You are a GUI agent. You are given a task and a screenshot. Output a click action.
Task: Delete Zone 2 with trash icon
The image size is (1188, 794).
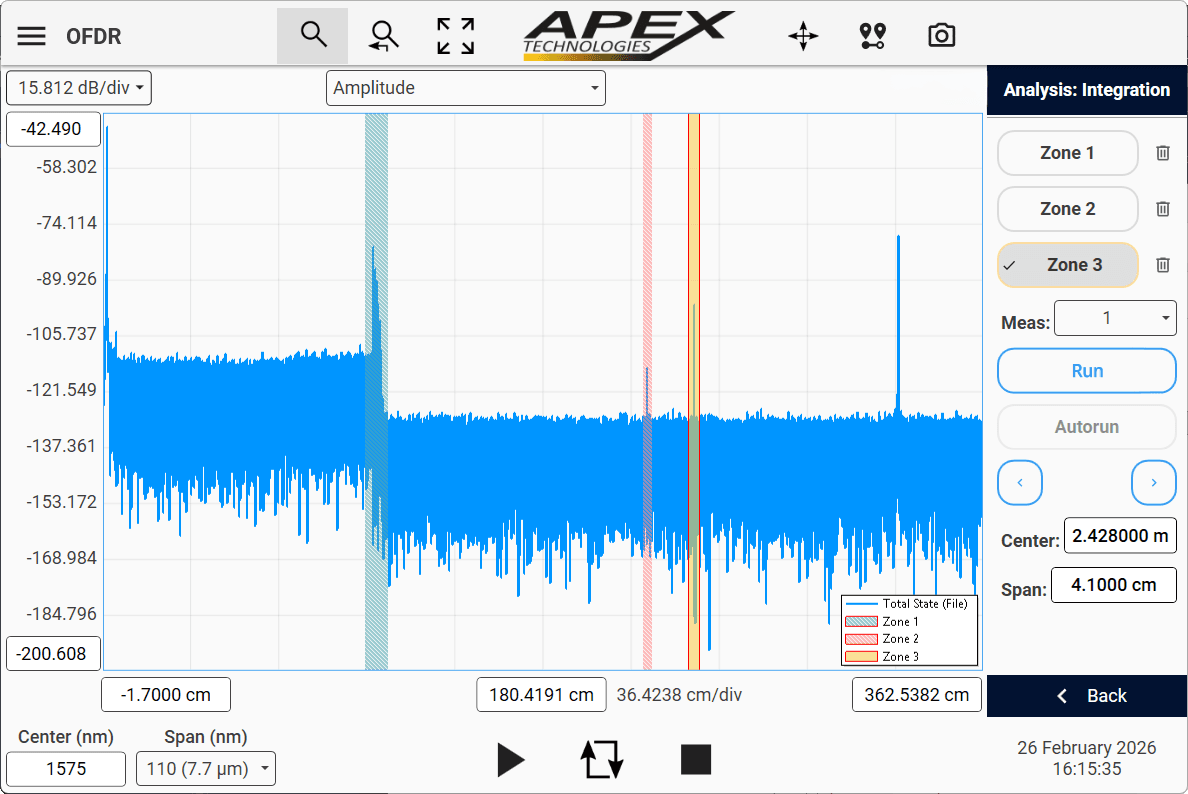pos(1162,209)
